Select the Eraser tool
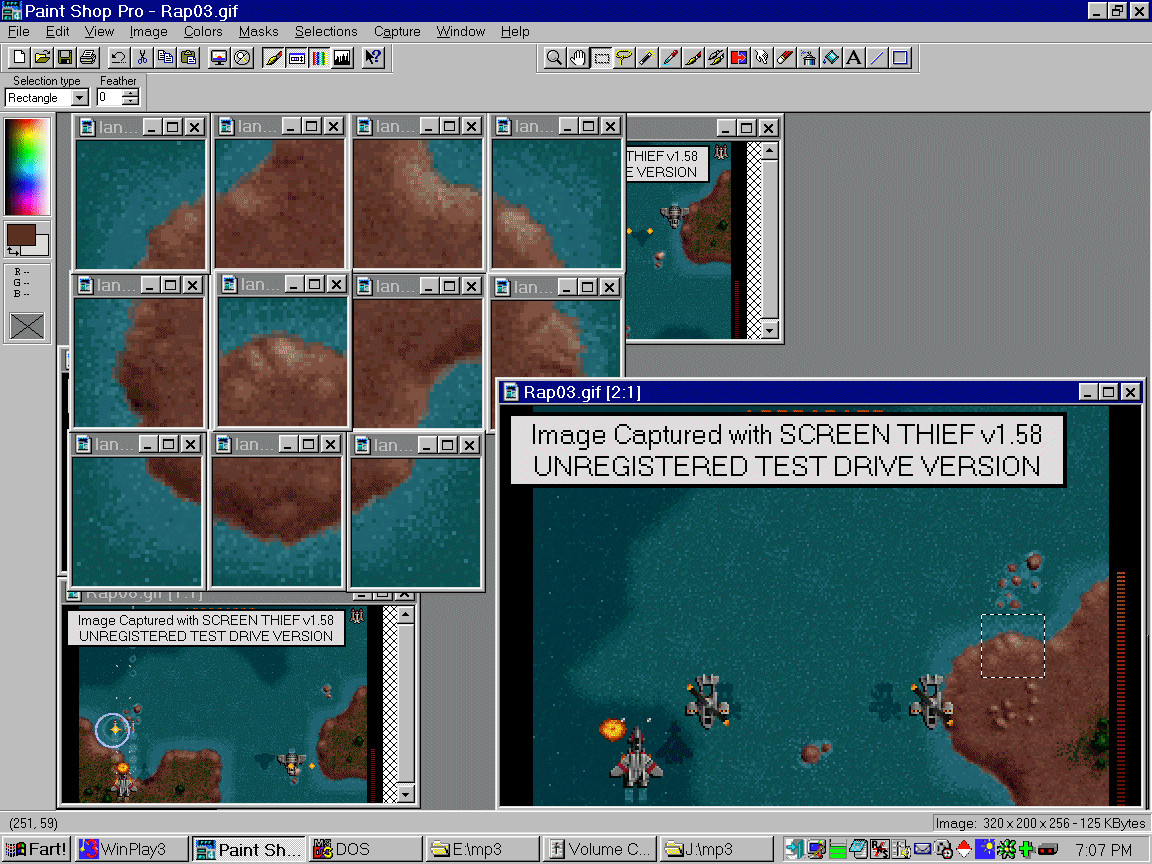Screen dimensions: 1152x864 tap(785, 58)
